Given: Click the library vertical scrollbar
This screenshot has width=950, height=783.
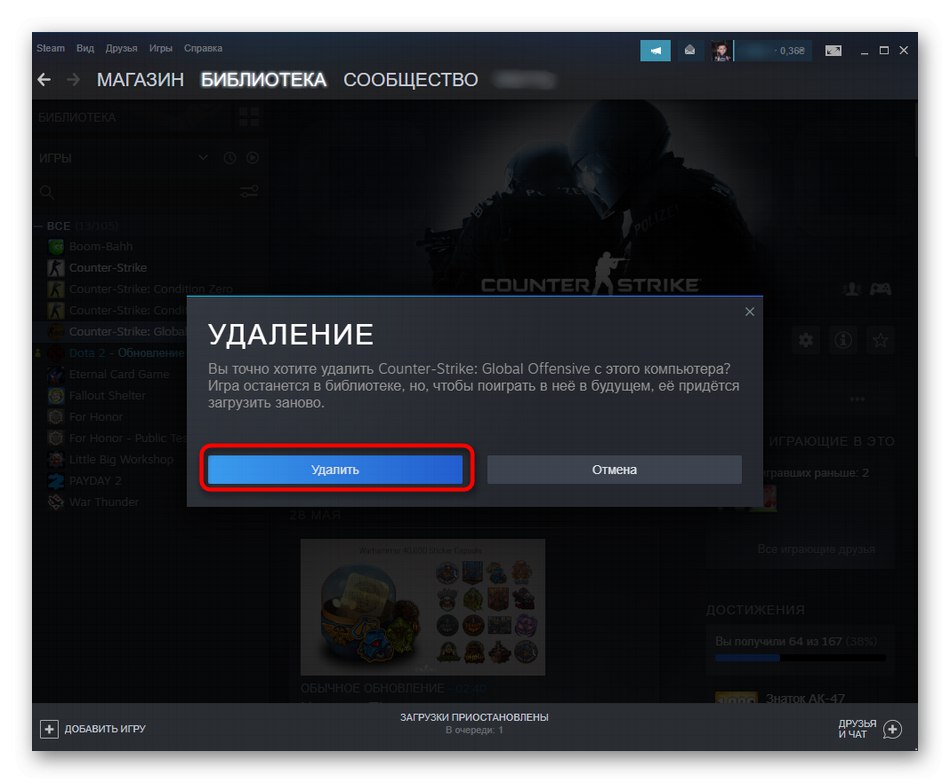Looking at the screenshot, I should coord(915,128).
